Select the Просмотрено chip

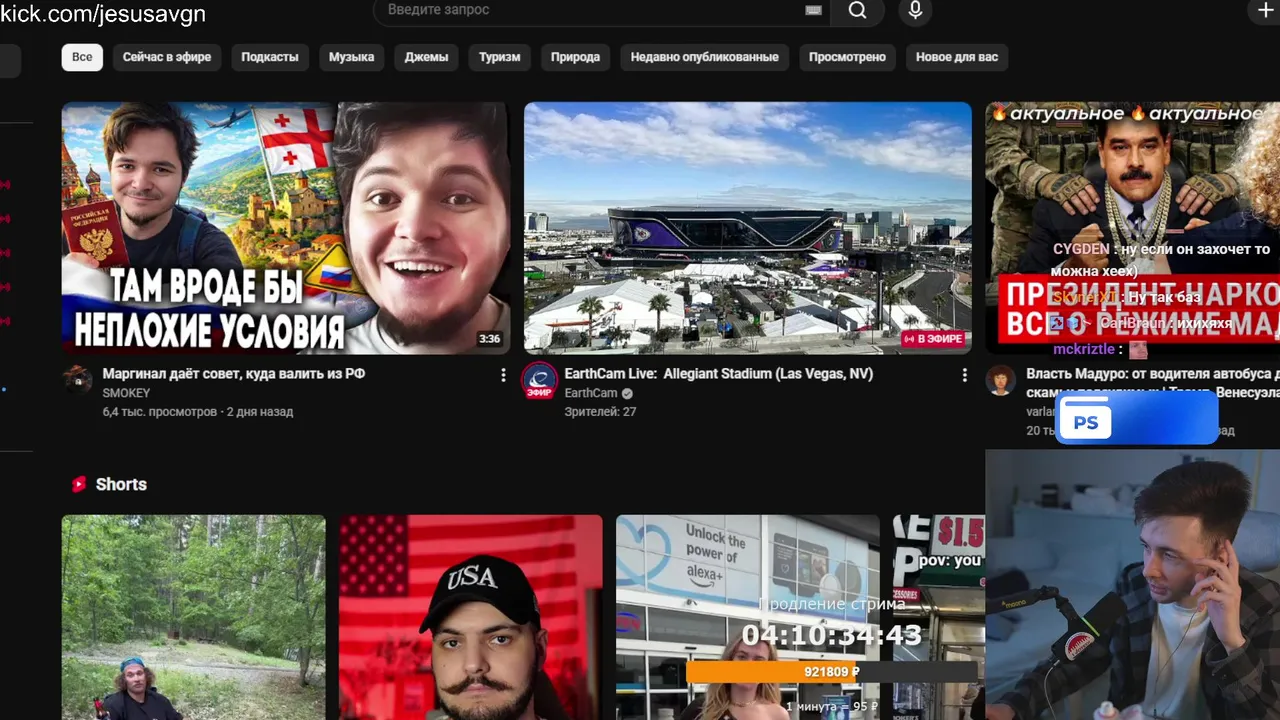click(847, 57)
